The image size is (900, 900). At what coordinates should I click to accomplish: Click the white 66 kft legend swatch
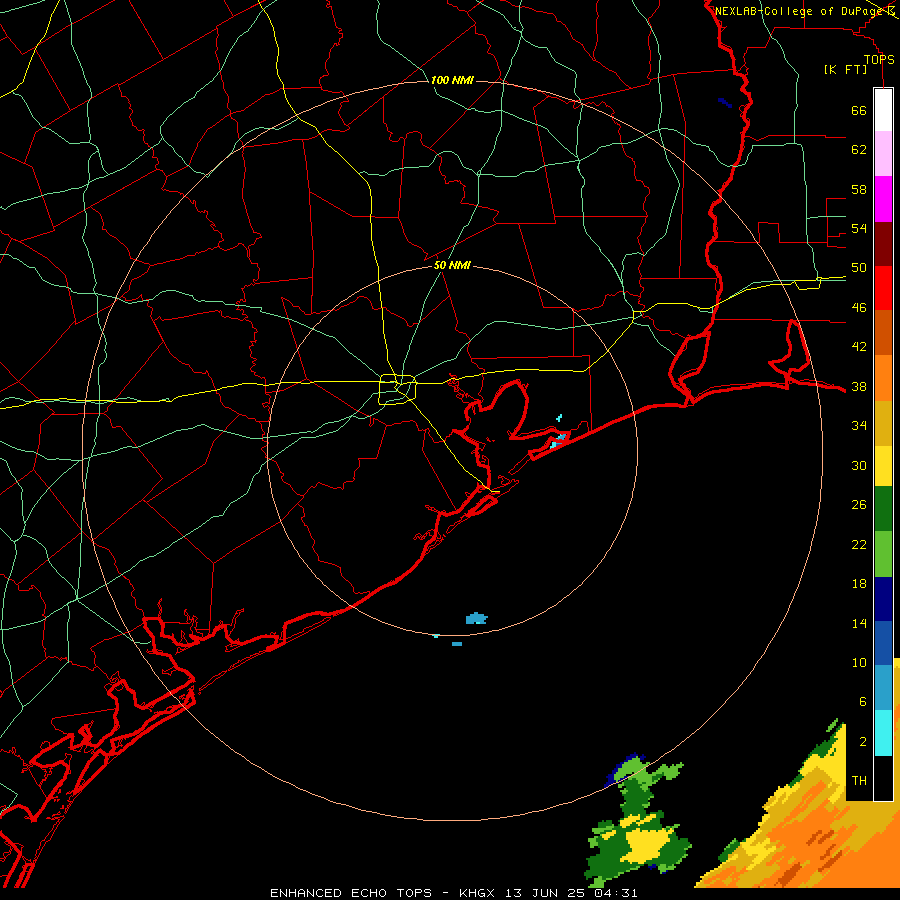(x=883, y=110)
